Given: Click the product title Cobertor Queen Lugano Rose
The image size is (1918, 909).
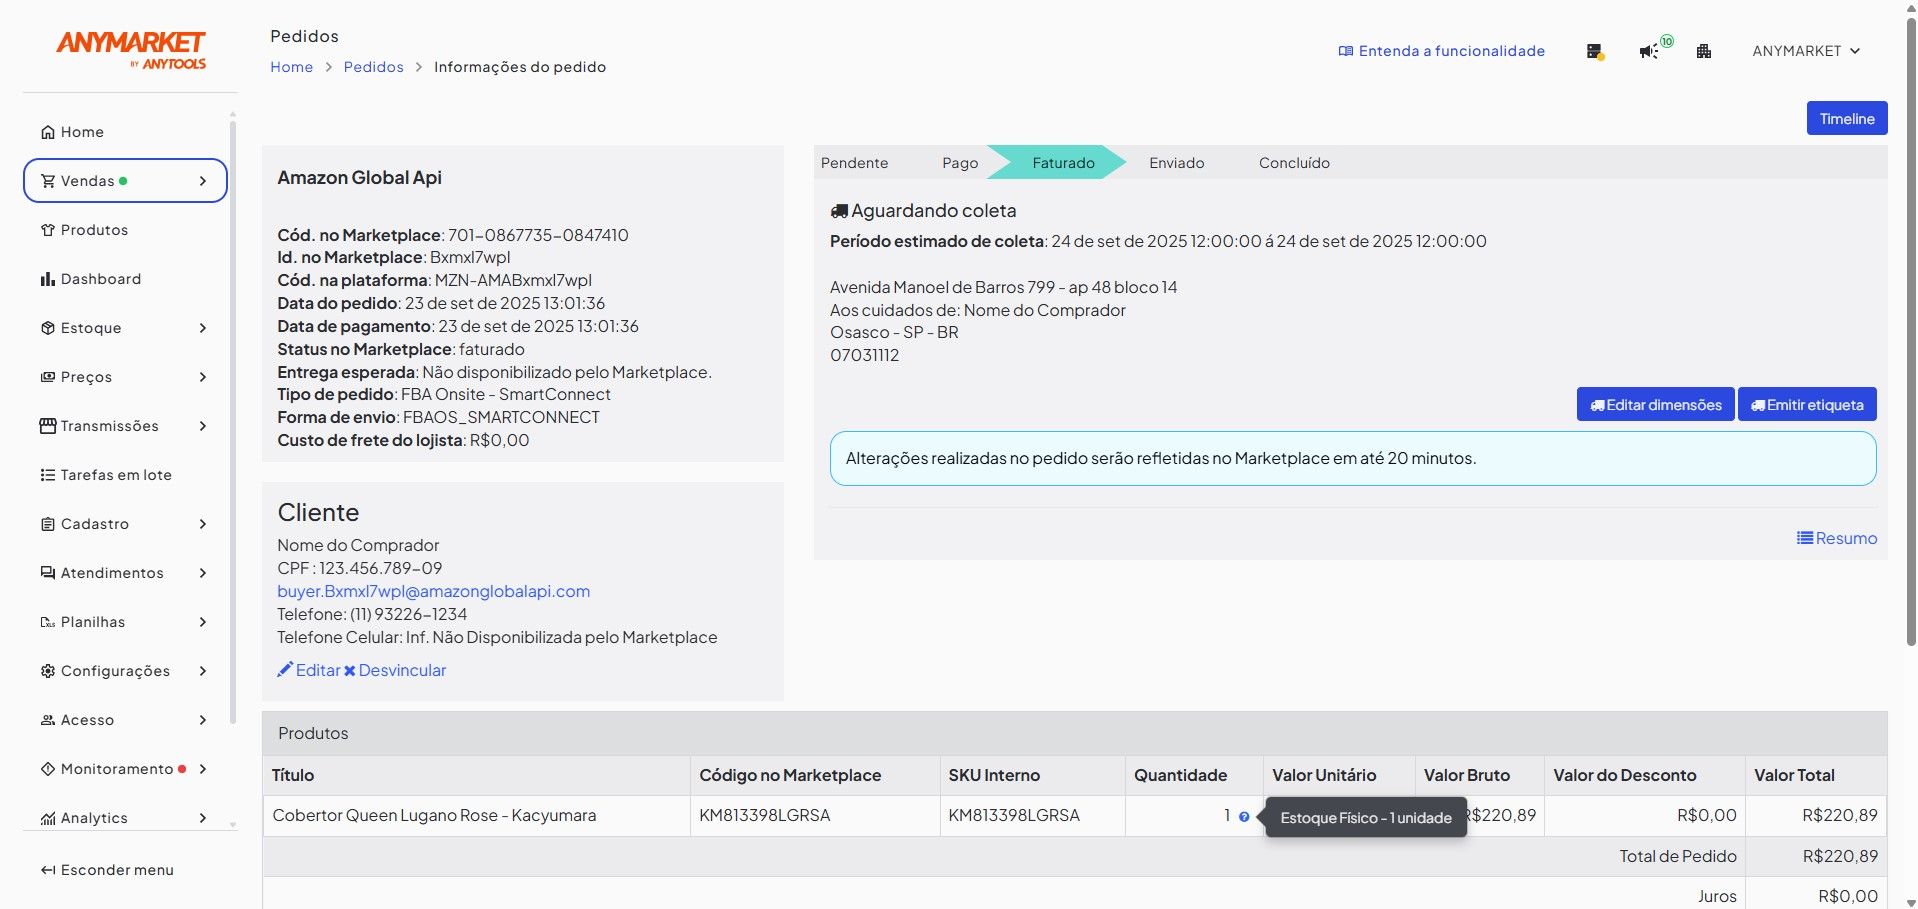Looking at the screenshot, I should point(434,815).
